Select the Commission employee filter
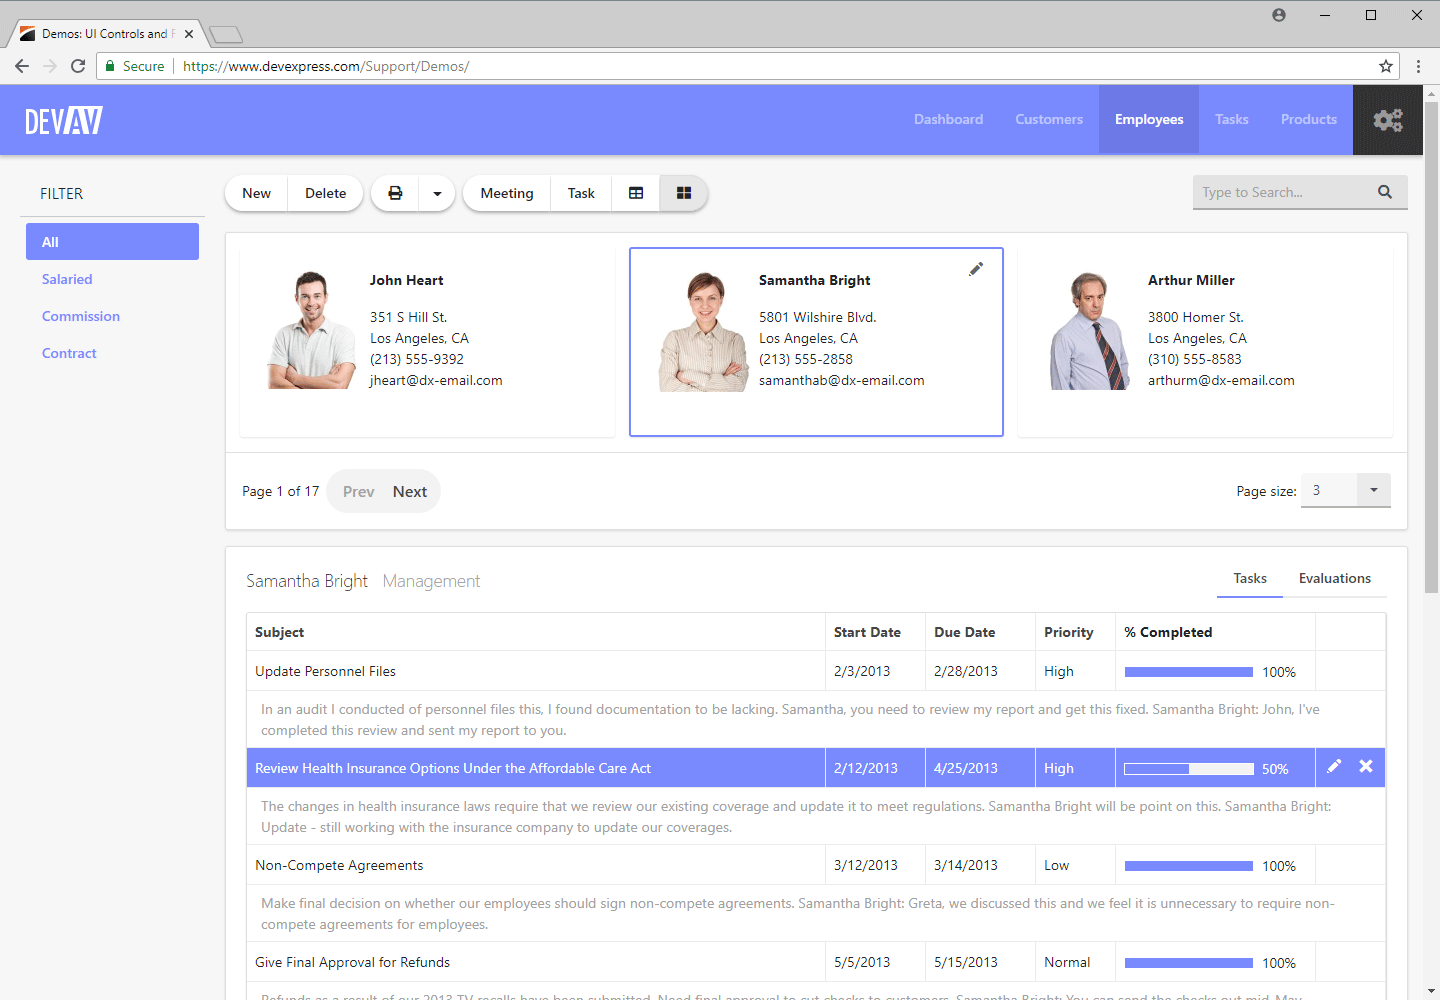The image size is (1440, 1000). pyautogui.click(x=80, y=316)
